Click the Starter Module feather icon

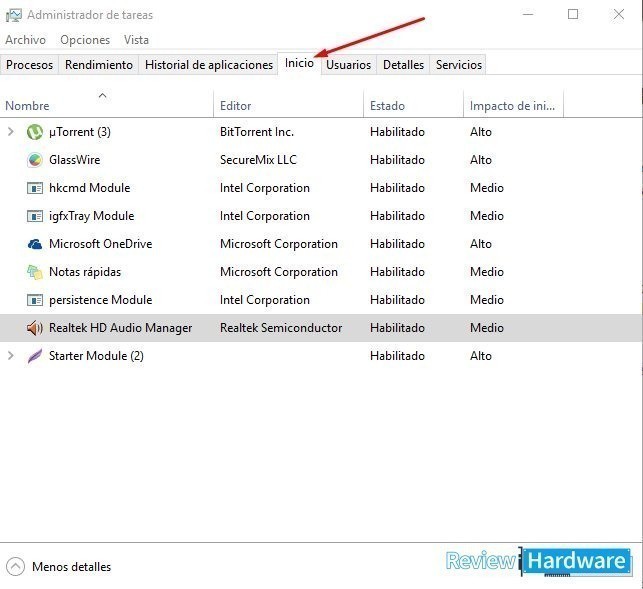point(35,356)
